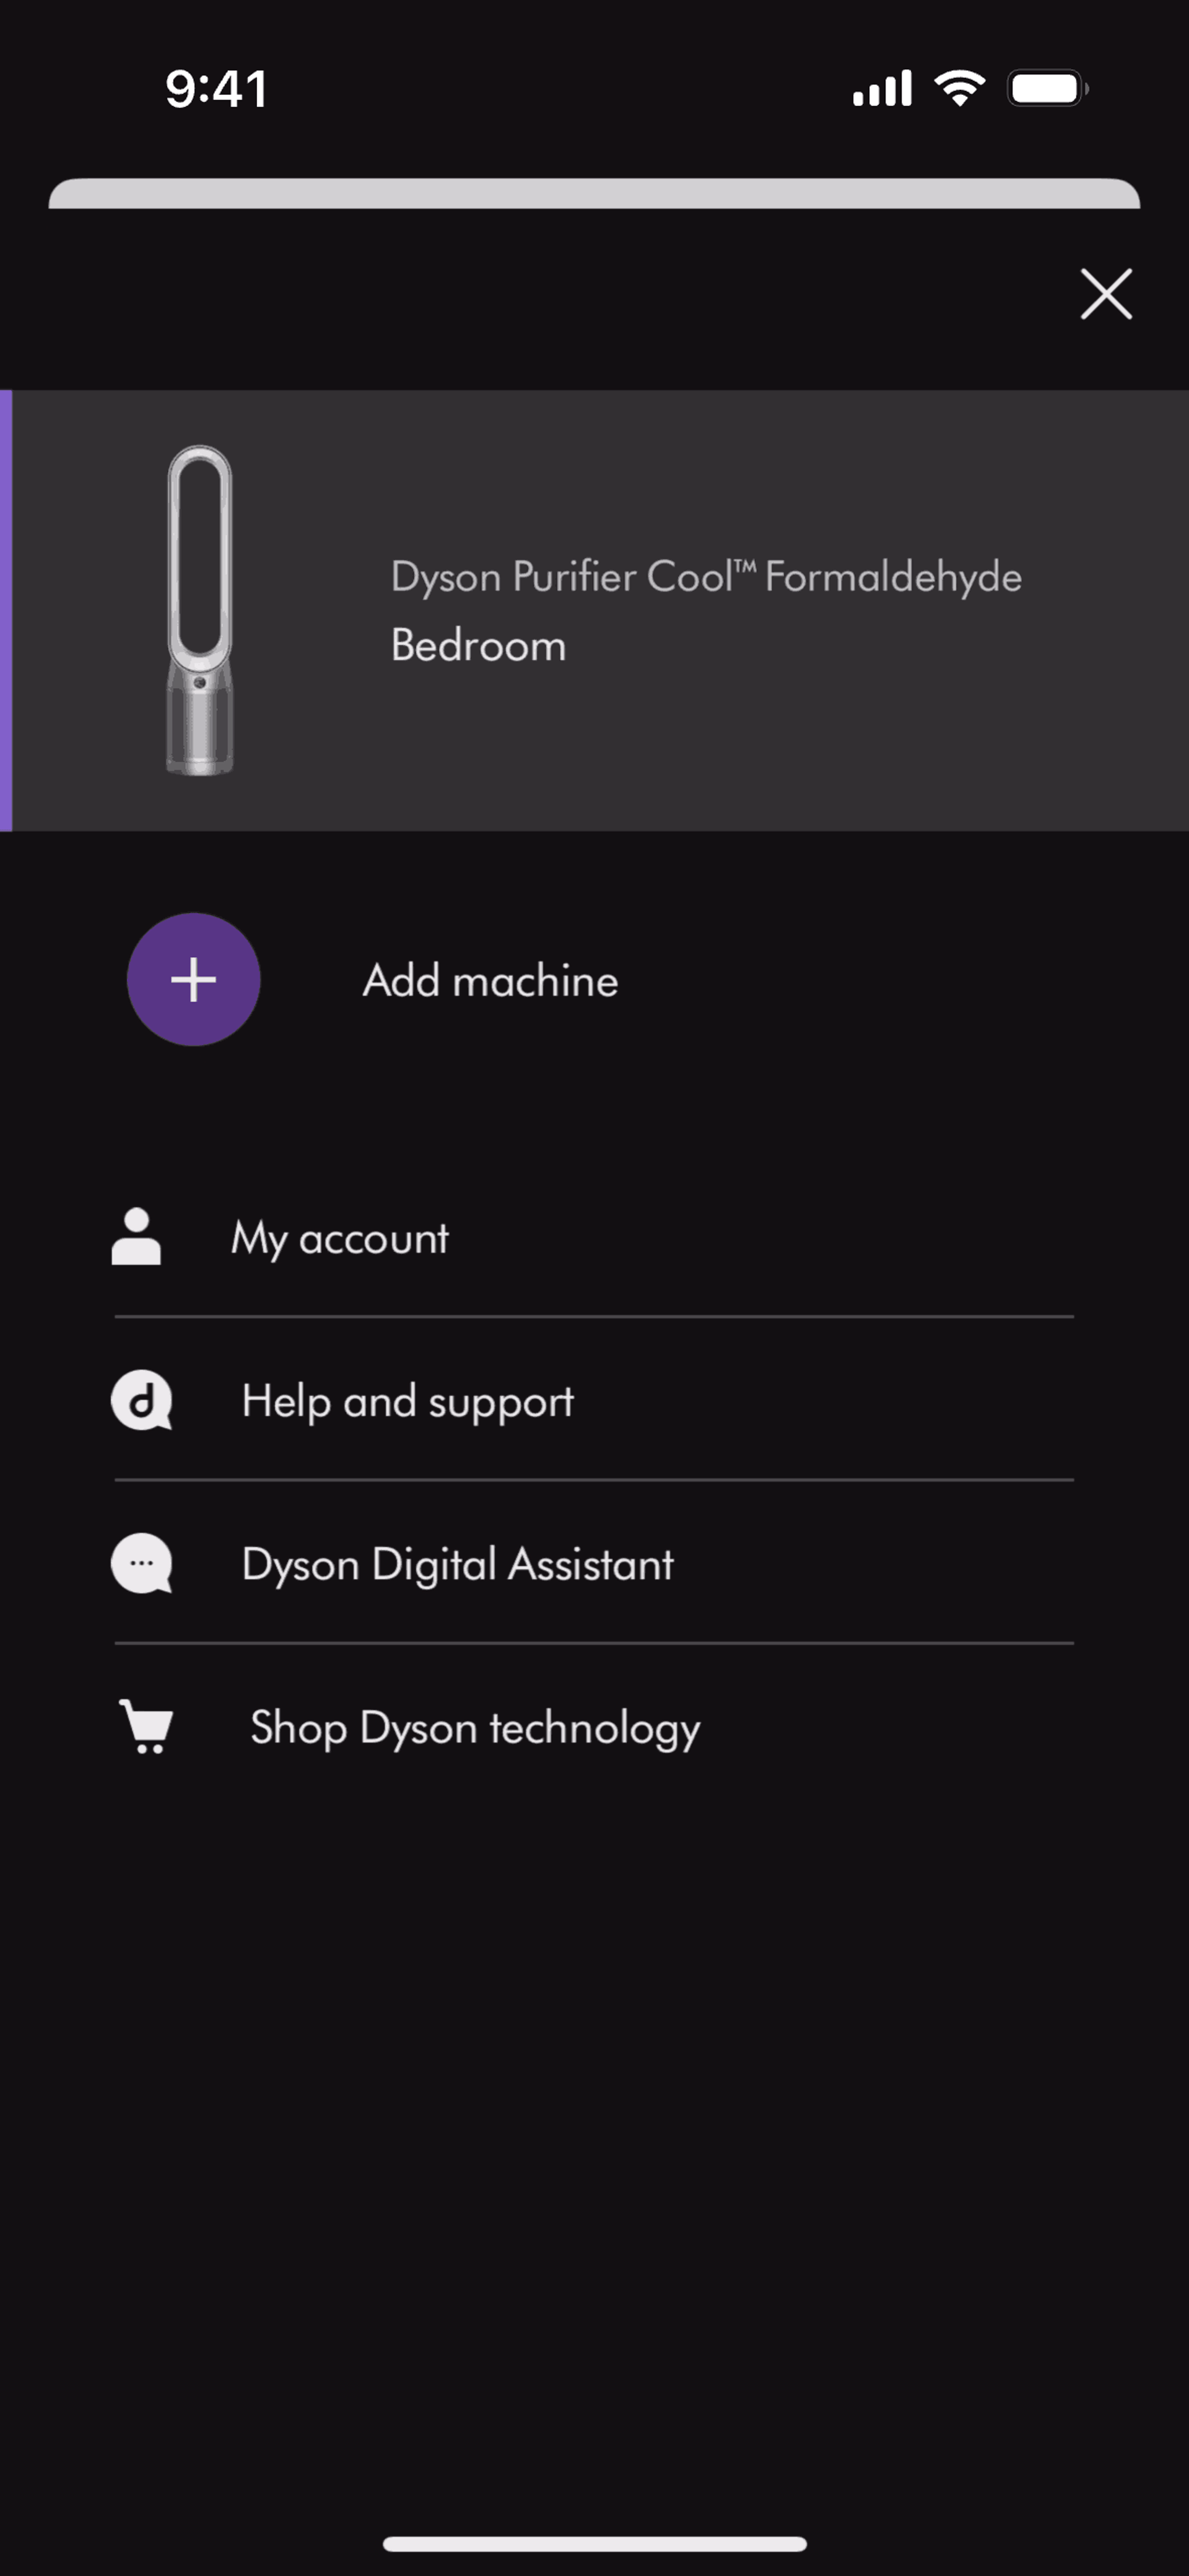Tap the 9:41 clock in status bar
The width and height of the screenshot is (1189, 2576).
click(x=216, y=89)
